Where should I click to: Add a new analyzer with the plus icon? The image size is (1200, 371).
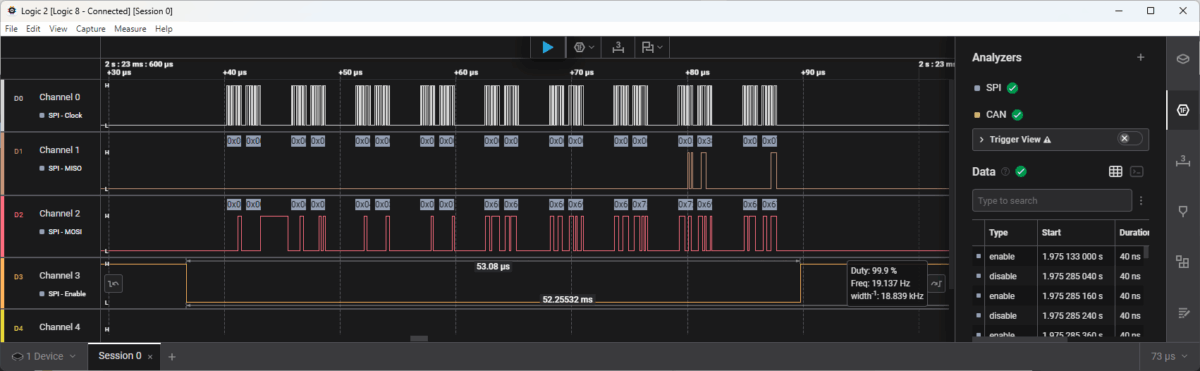pos(1140,58)
